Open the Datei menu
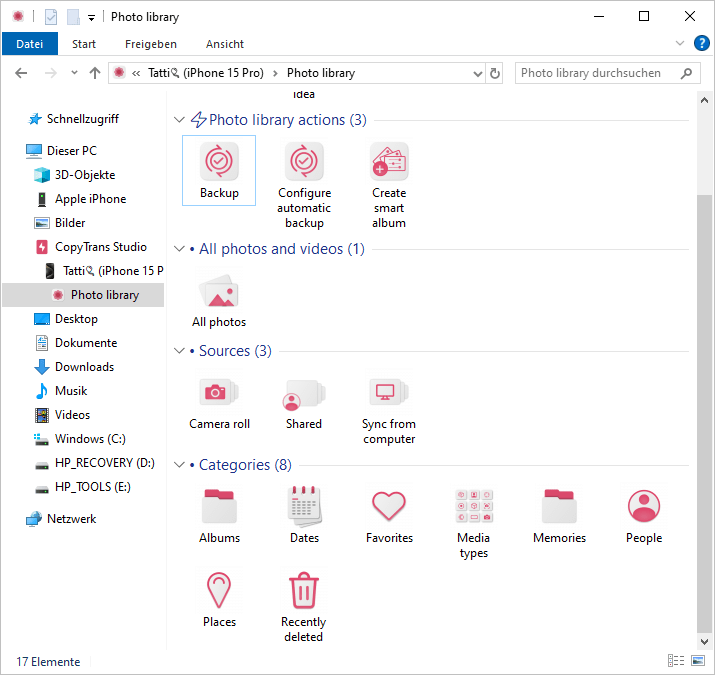Screen dimensions: 715x675 point(30,44)
